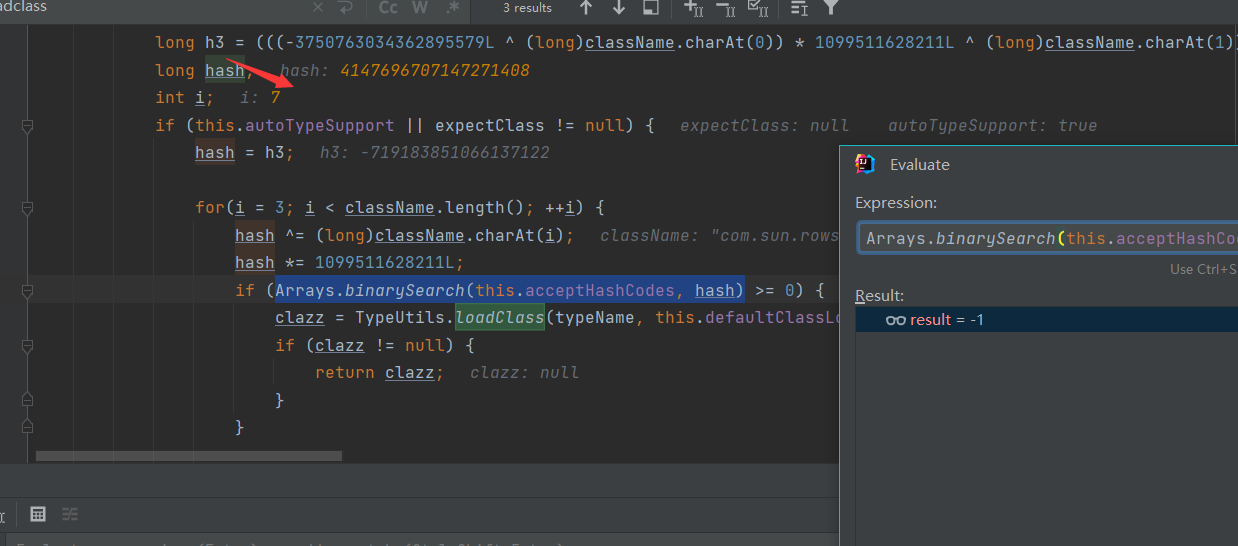Screen dimensions: 1238x546
Task: Click the 'Evaluate' dialog title
Action: (x=919, y=165)
